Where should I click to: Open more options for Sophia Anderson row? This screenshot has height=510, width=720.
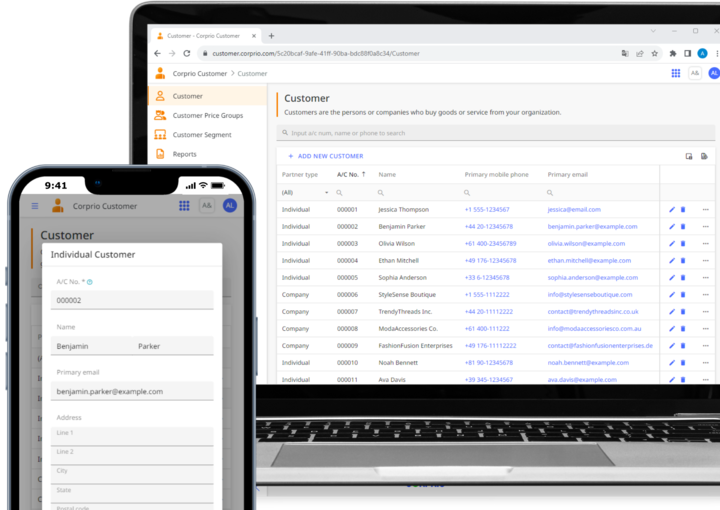[705, 278]
